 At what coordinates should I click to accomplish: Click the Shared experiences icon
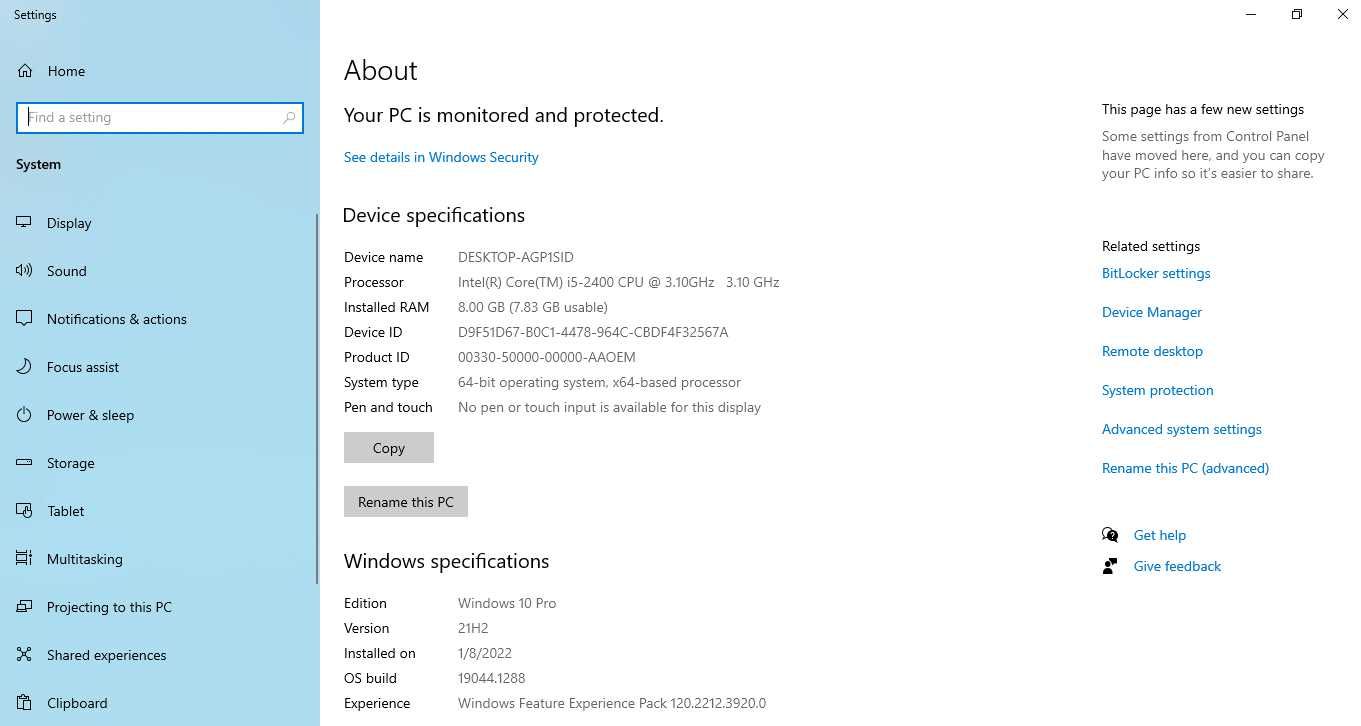pyautogui.click(x=24, y=655)
